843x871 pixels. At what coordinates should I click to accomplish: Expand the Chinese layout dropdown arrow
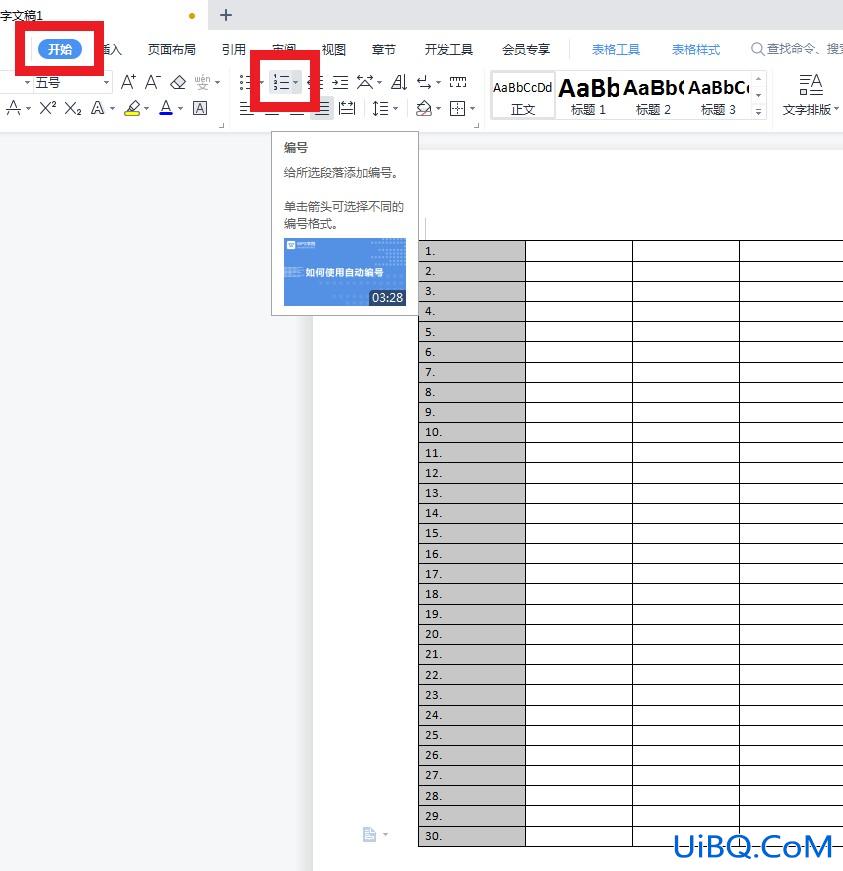coord(379,83)
